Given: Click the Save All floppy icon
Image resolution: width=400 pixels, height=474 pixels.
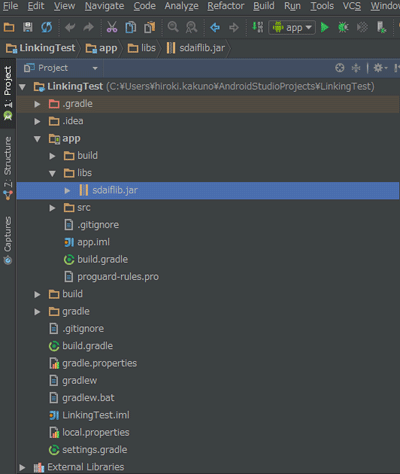Looking at the screenshot, I should 28,27.
